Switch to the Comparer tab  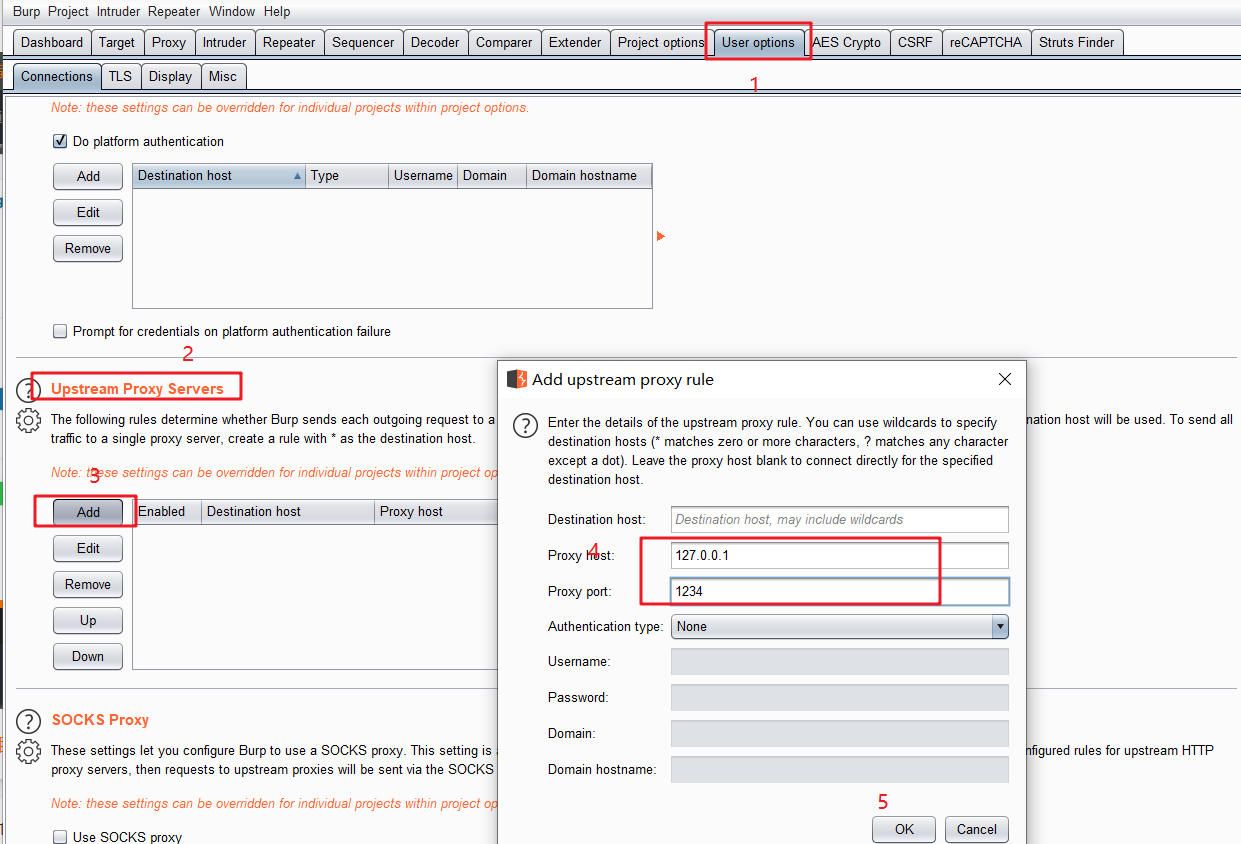click(x=504, y=42)
